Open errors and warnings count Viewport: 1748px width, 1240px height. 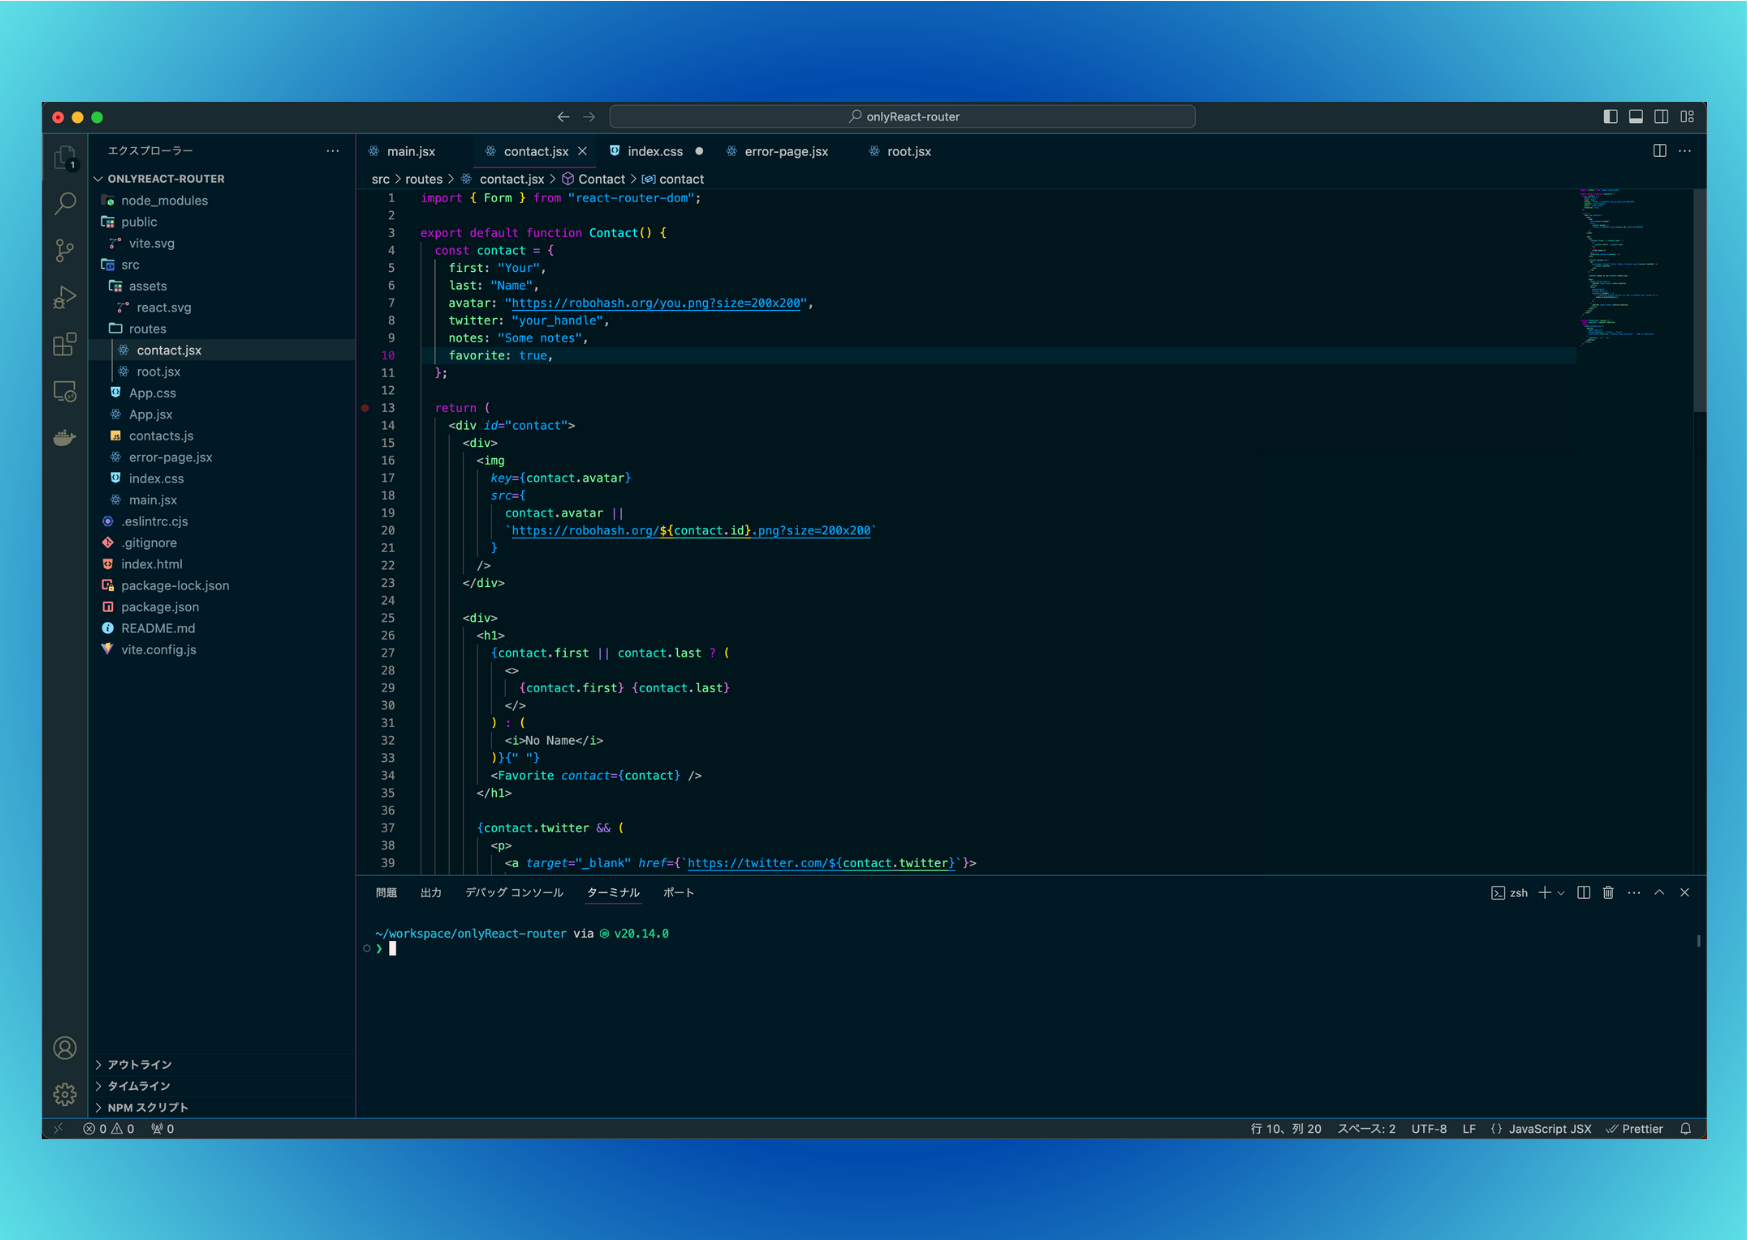(109, 1129)
